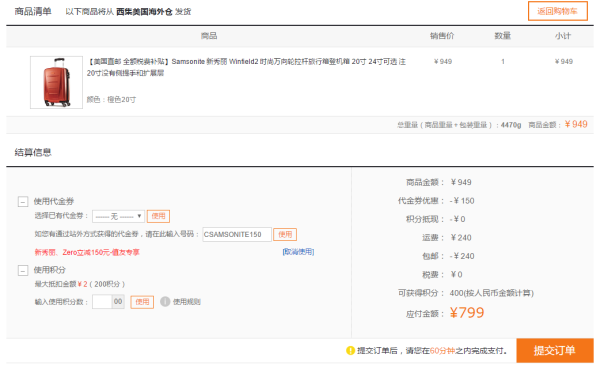This screenshot has height=369, width=600.
Task: Click the 数量 column header
Action: pos(502,36)
